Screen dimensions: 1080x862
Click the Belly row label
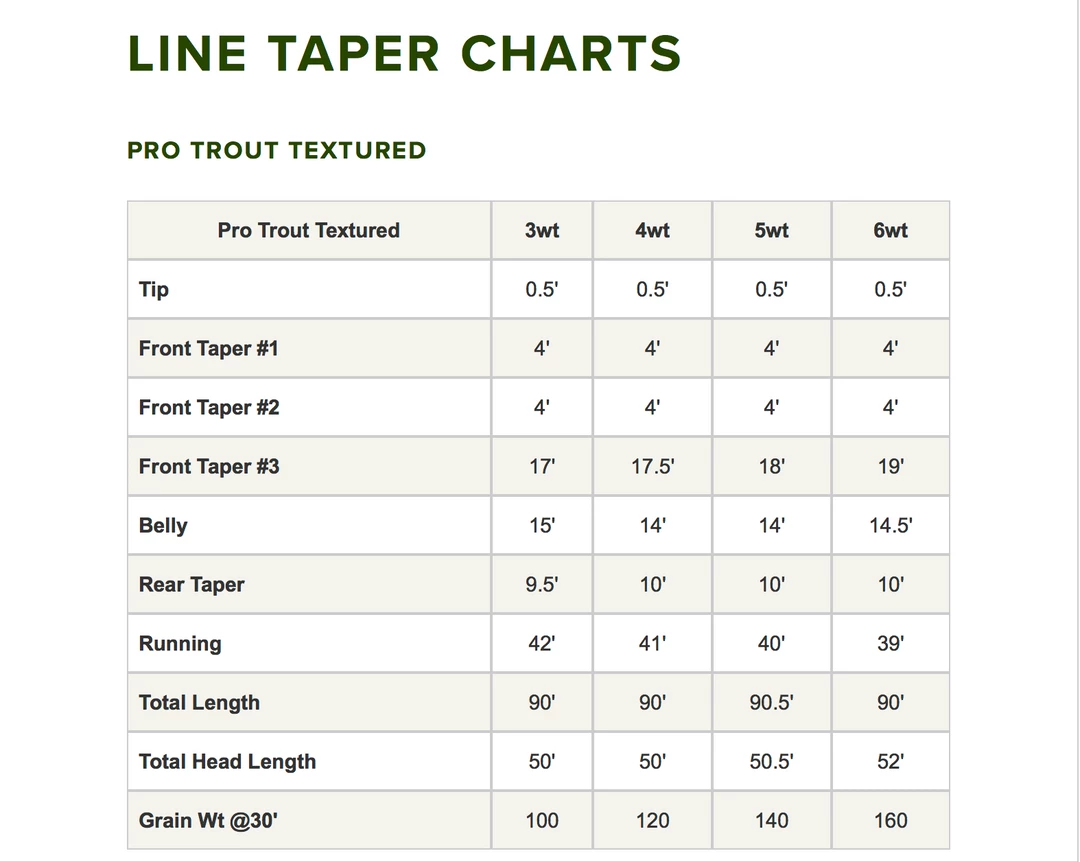click(x=163, y=526)
